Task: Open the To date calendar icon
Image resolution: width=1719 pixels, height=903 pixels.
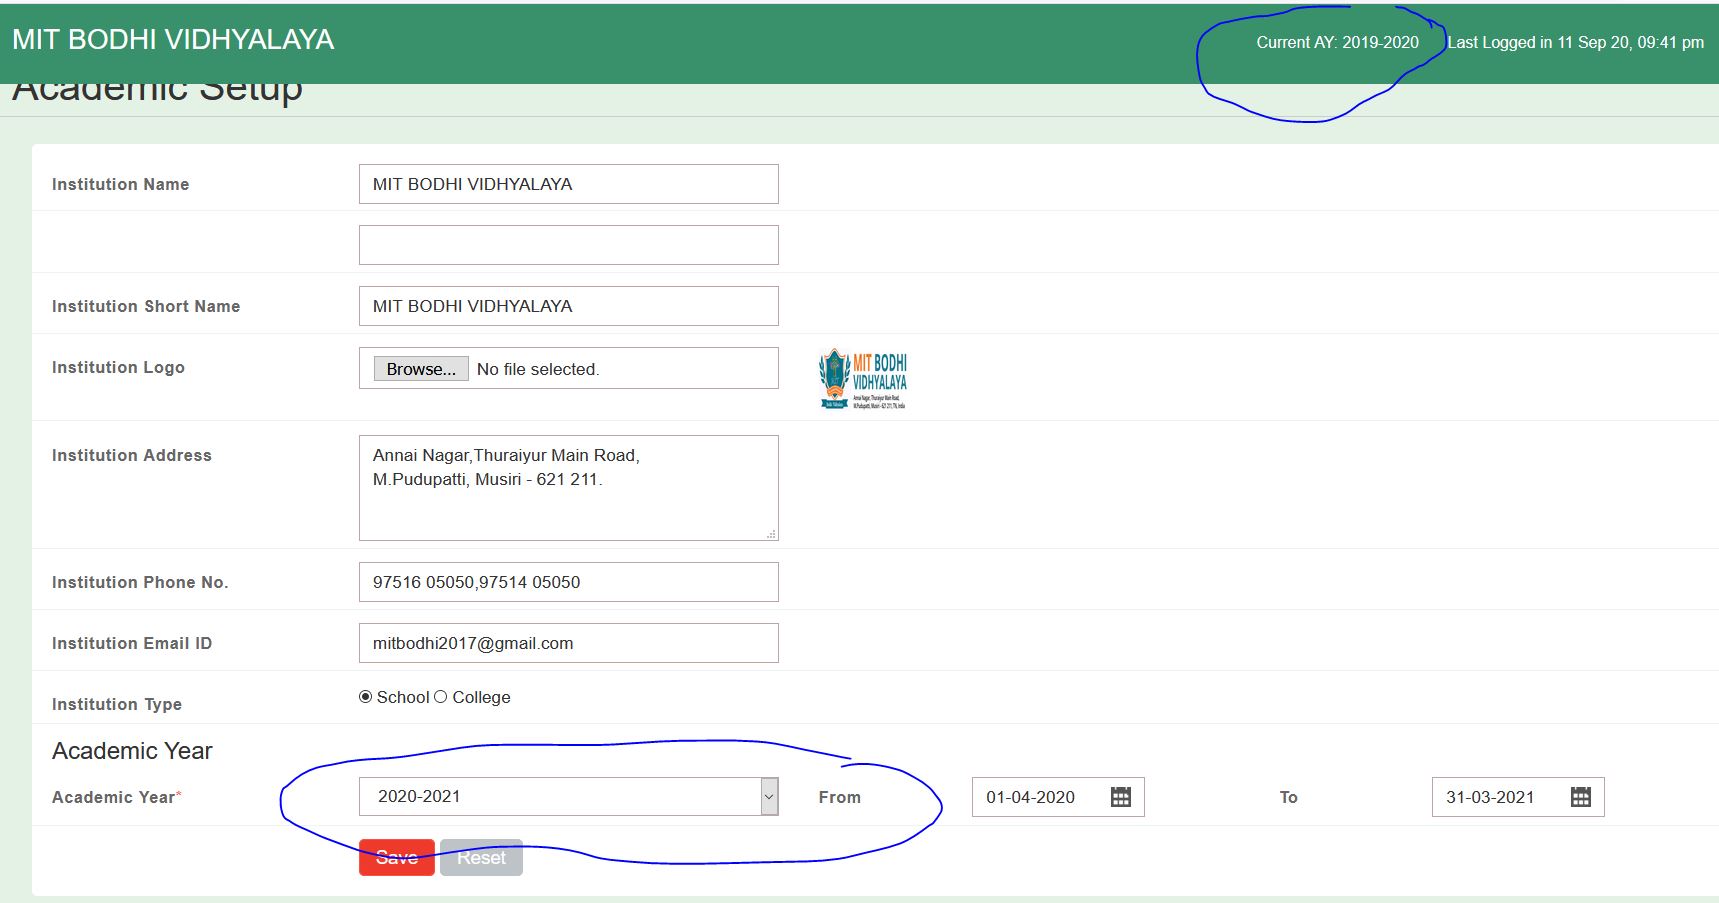Action: click(x=1580, y=797)
